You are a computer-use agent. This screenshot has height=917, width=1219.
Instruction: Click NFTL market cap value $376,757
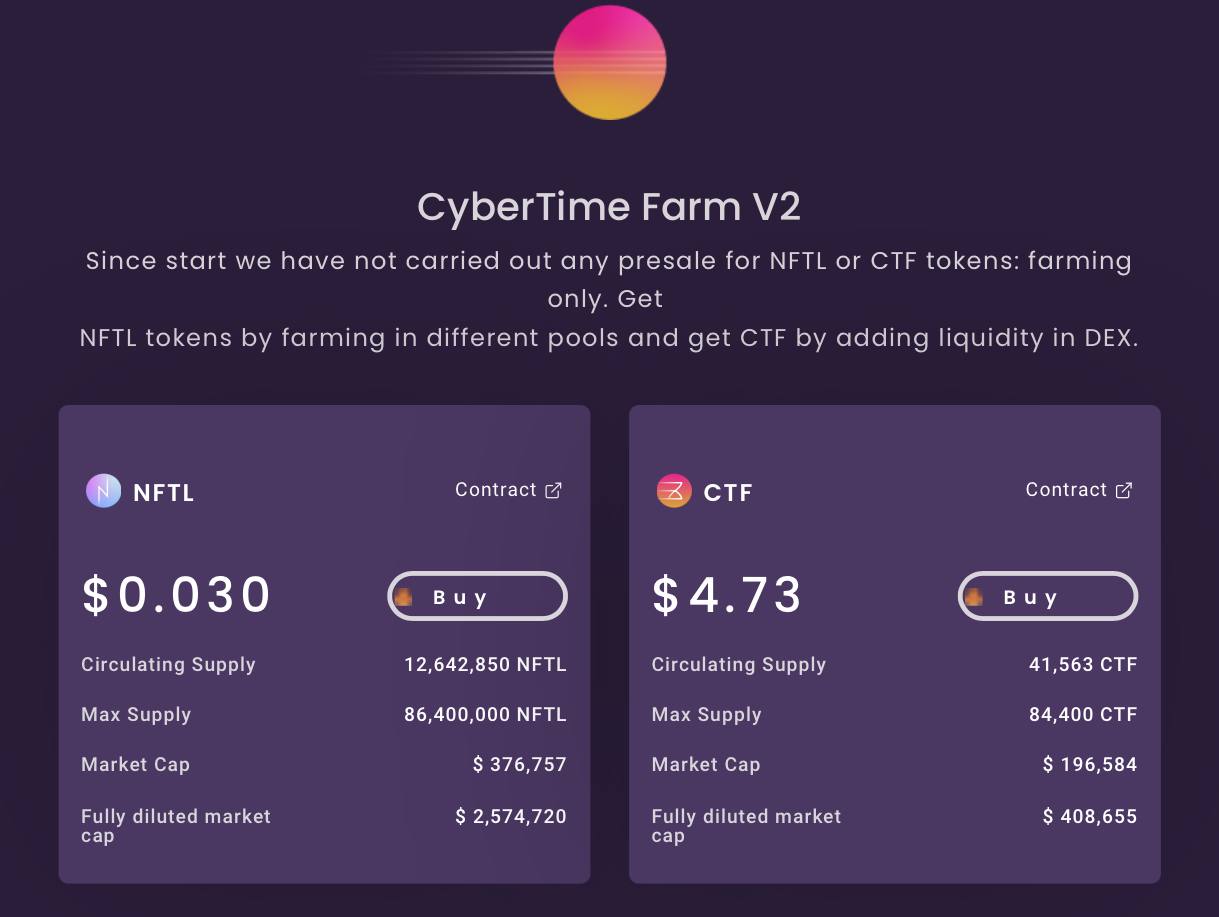pyautogui.click(x=520, y=765)
